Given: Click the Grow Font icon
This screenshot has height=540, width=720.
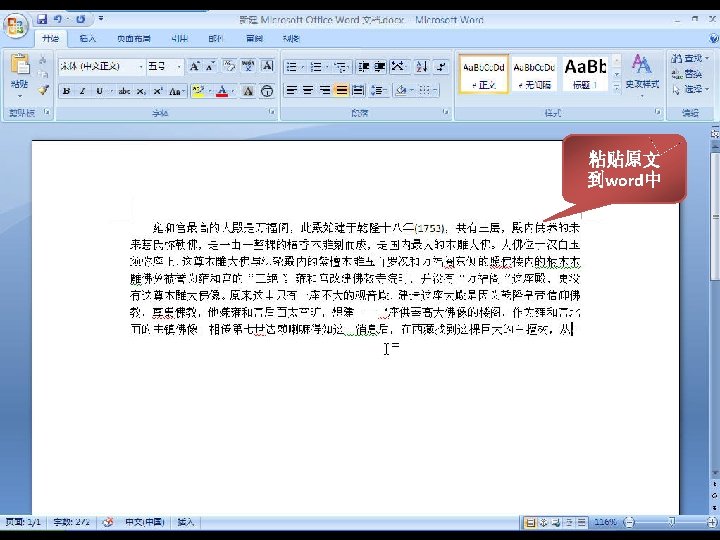Looking at the screenshot, I should point(195,67).
